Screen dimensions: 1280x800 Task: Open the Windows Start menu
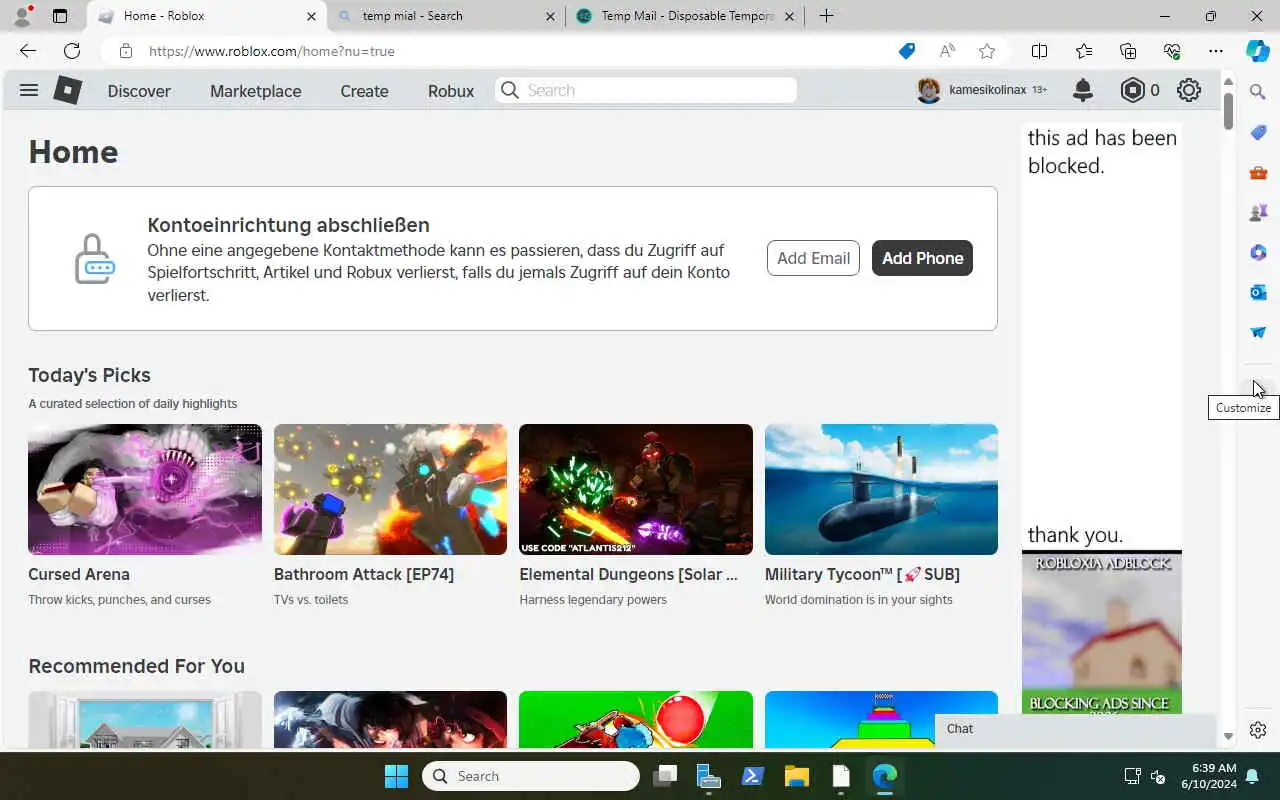(396, 776)
